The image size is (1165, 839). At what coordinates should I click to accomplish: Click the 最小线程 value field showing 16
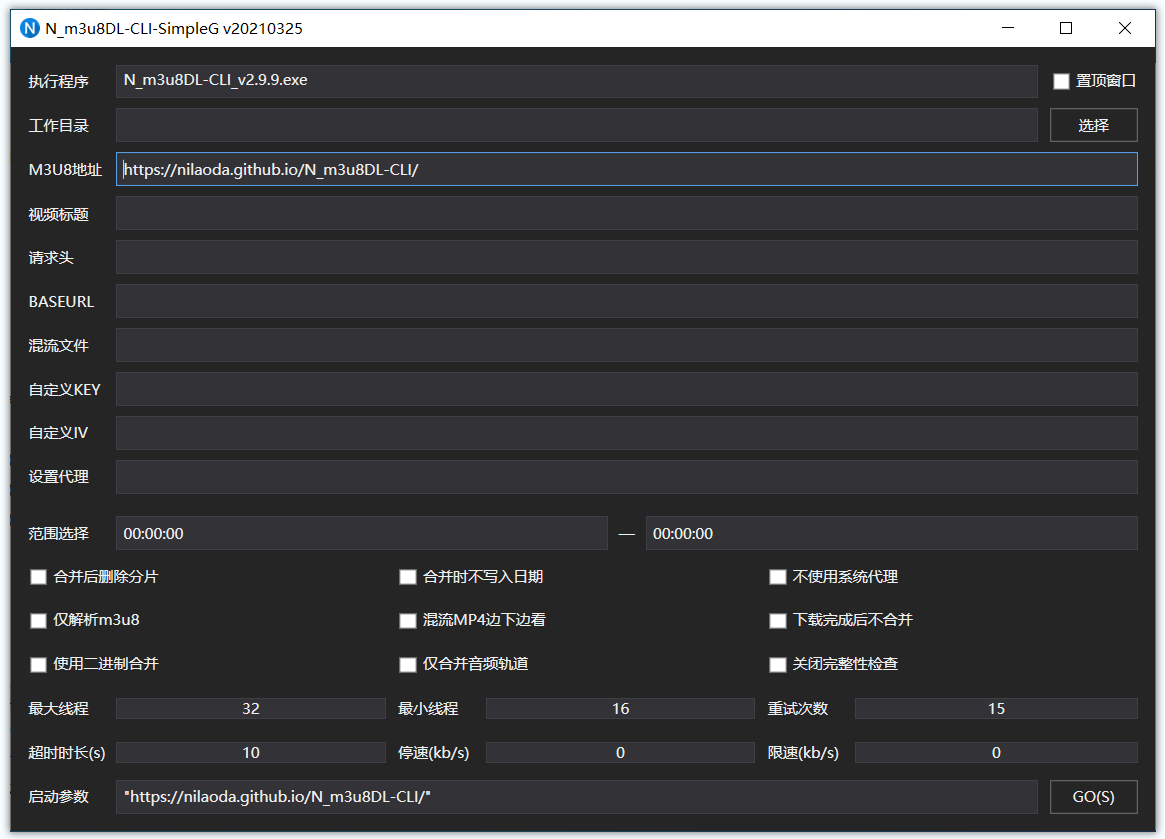click(620, 708)
